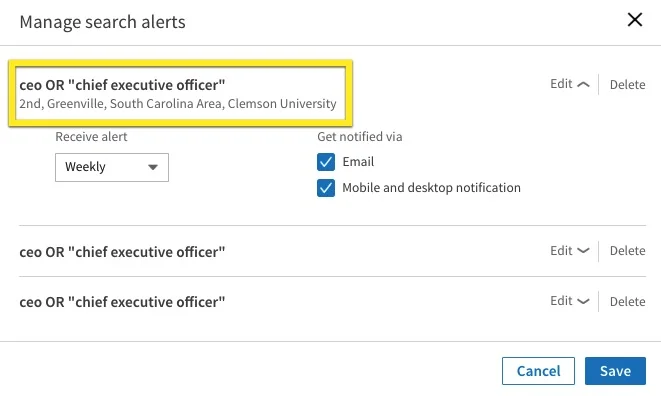661x396 pixels.
Task: Click the Clemson University filter description line
Action: pos(178,104)
